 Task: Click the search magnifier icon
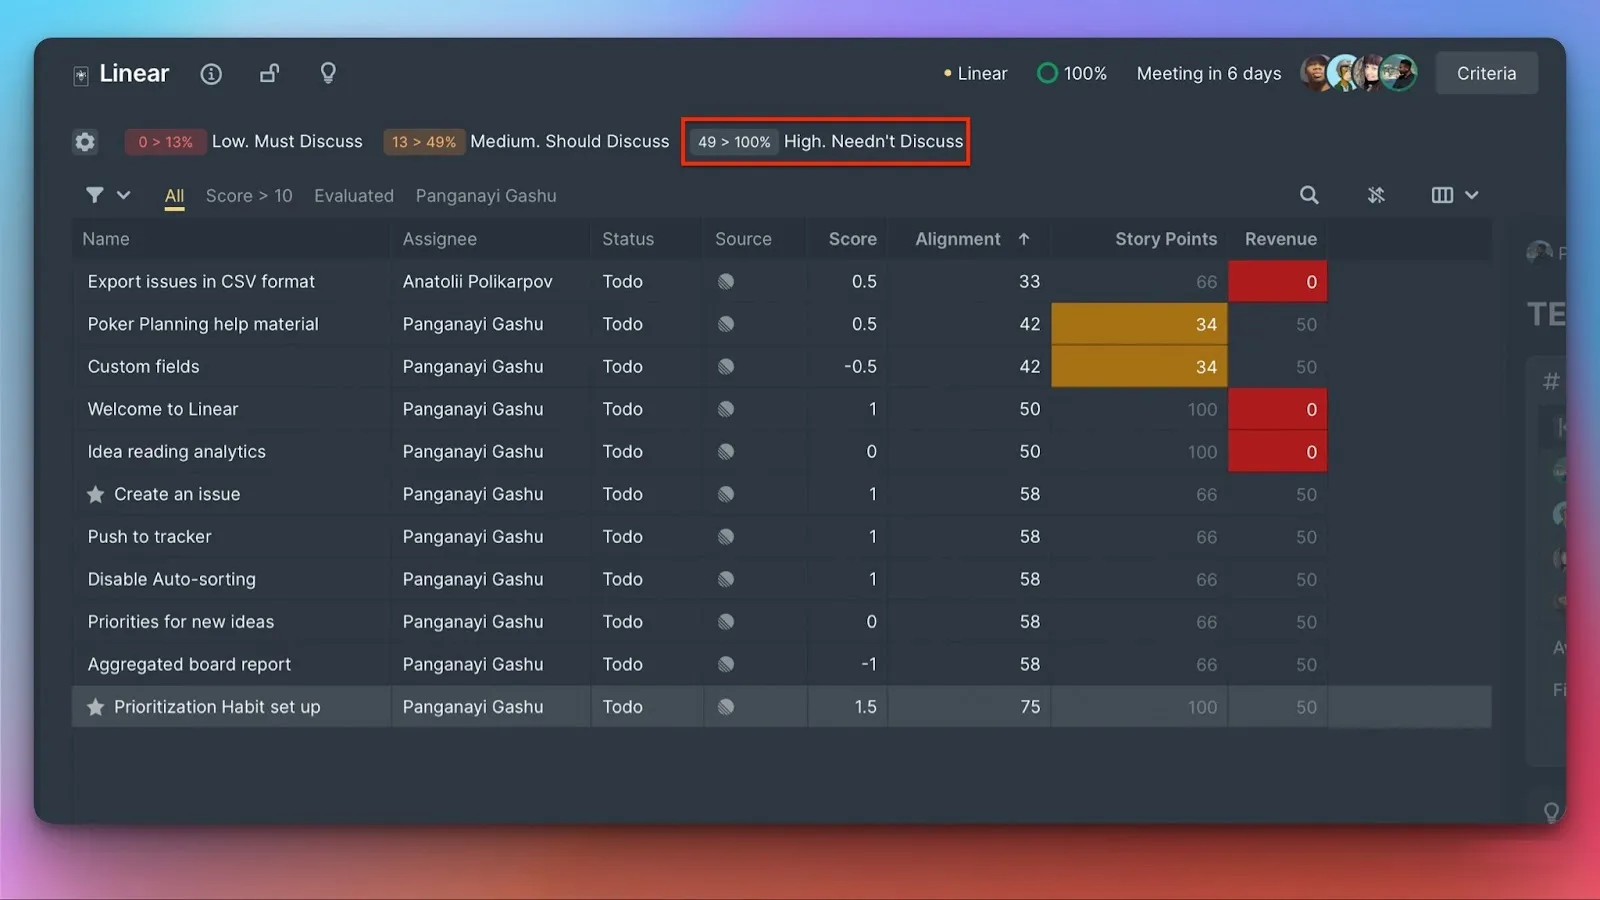[x=1308, y=195]
